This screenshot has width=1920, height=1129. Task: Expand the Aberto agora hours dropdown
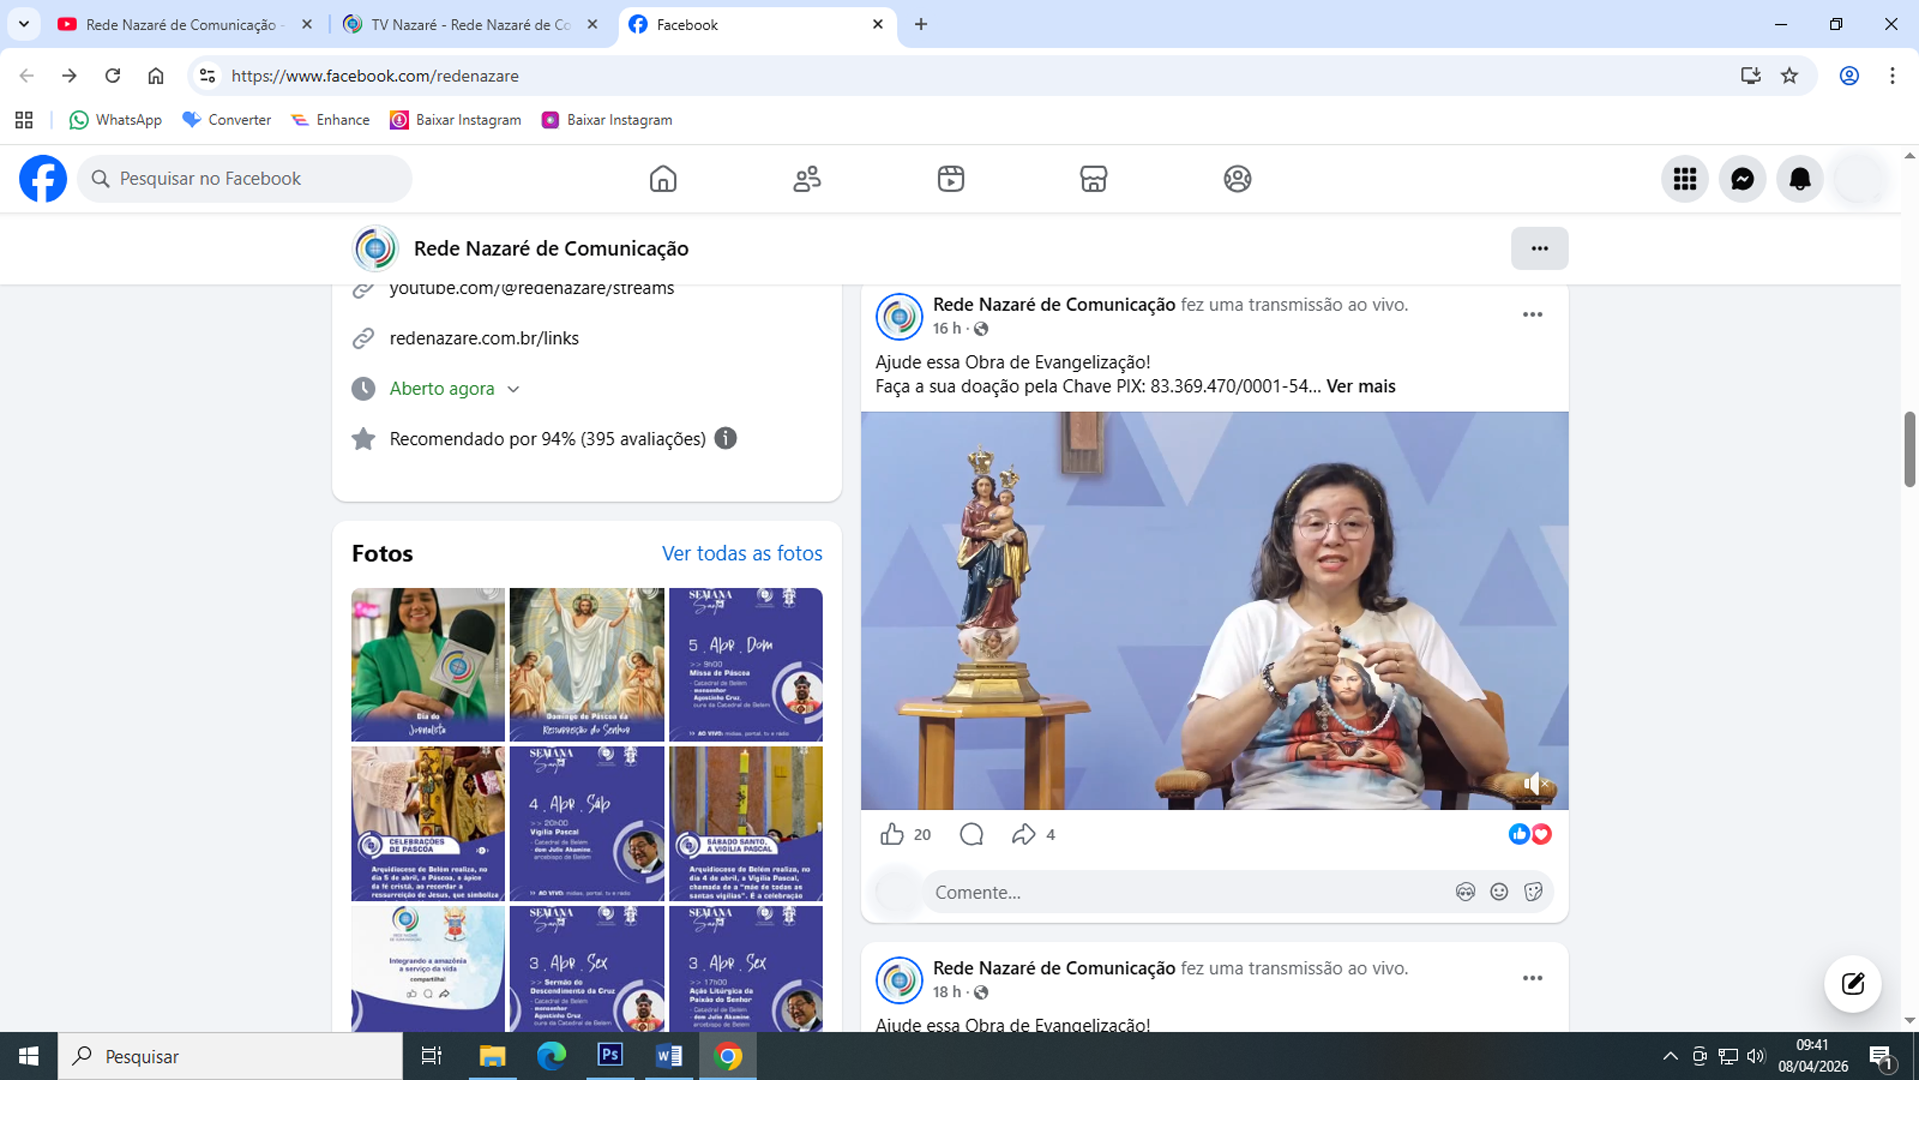point(513,389)
